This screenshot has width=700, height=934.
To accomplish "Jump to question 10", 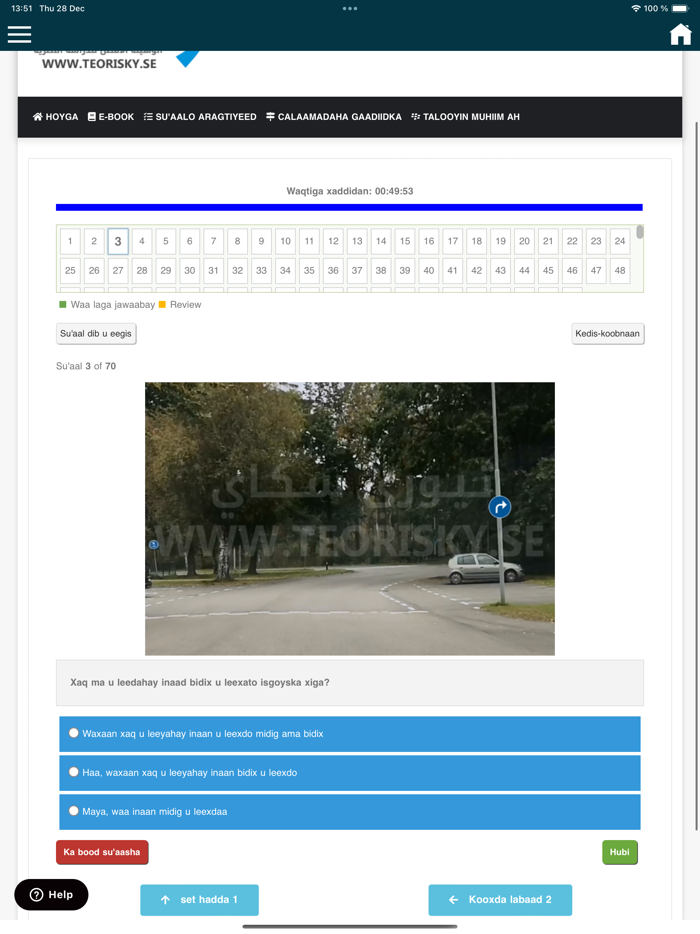I will [285, 241].
